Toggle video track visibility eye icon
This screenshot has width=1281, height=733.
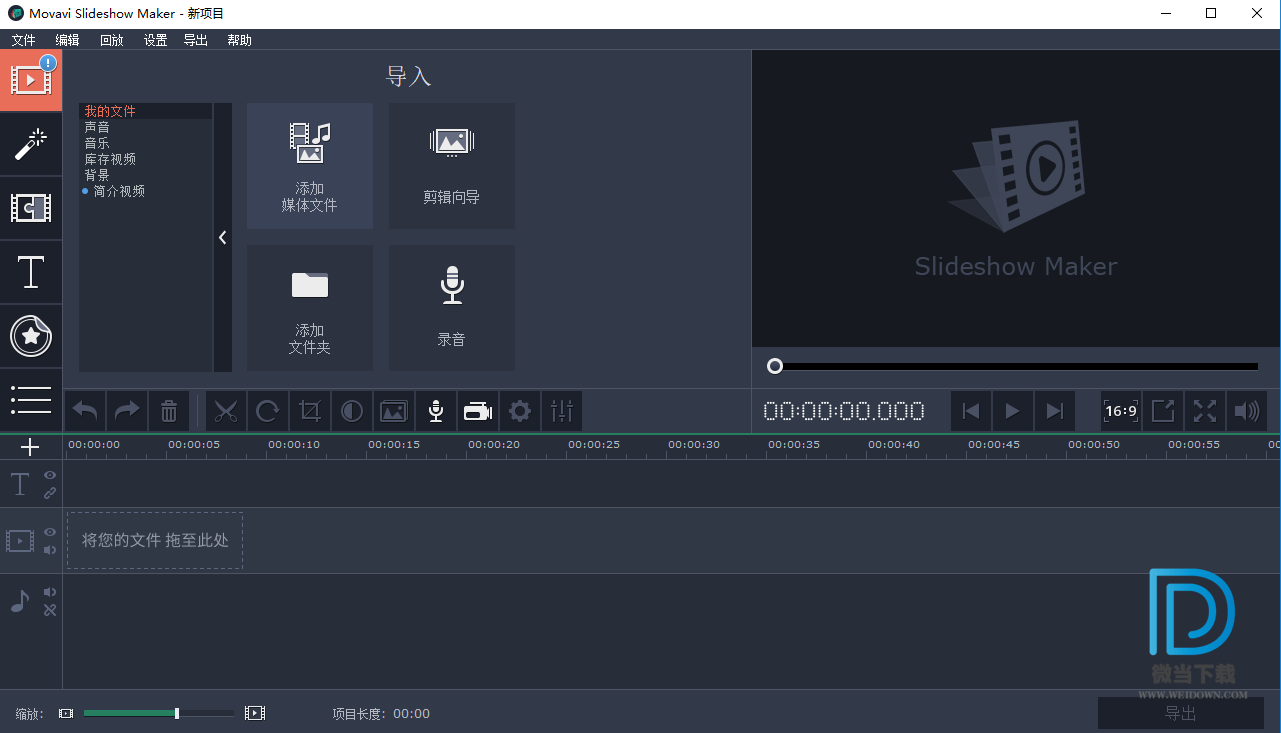49,533
